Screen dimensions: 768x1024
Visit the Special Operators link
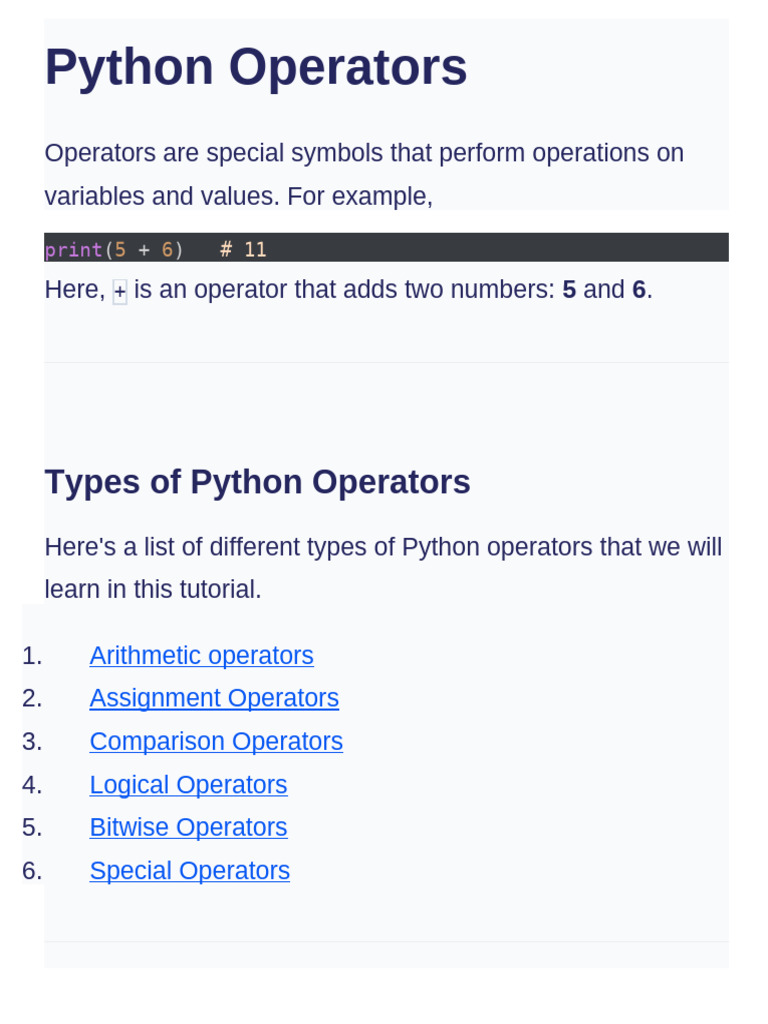pos(189,871)
